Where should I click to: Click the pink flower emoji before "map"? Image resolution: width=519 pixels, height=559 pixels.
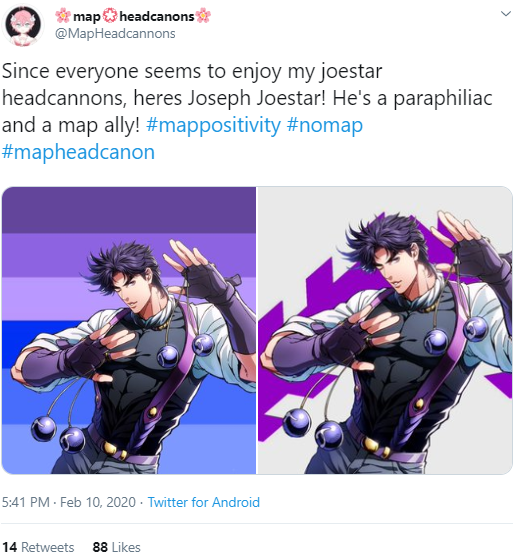63,16
